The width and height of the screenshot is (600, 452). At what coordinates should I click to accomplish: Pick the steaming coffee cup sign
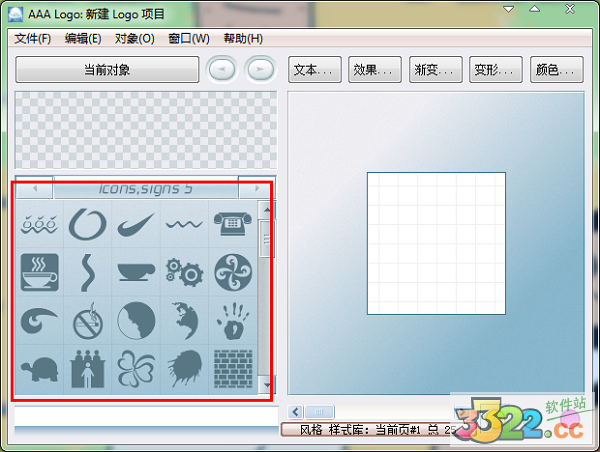(x=39, y=271)
